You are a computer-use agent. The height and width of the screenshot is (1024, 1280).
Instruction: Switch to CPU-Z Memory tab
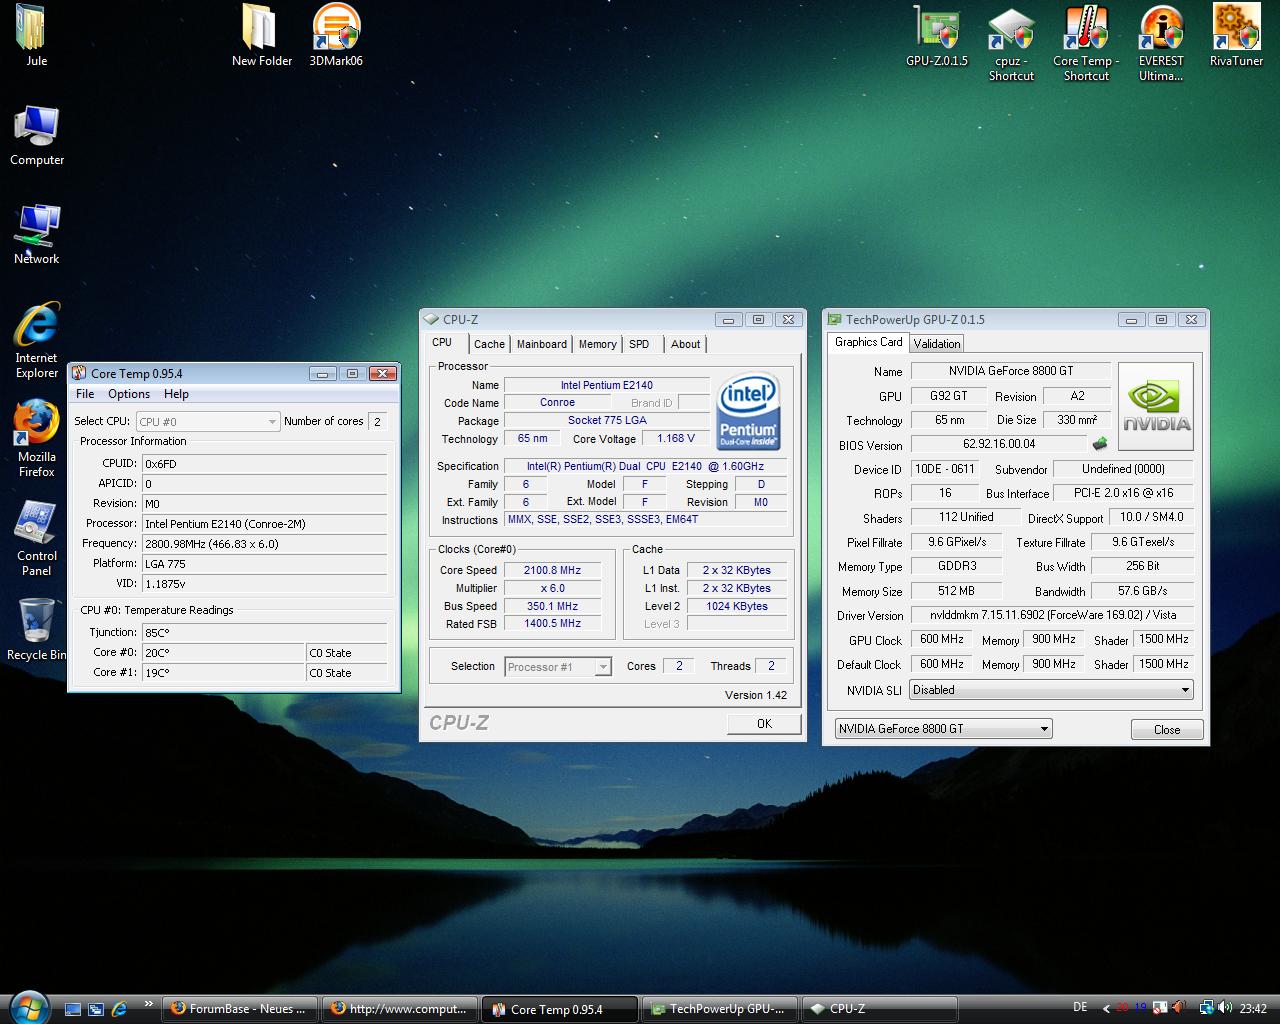(598, 344)
